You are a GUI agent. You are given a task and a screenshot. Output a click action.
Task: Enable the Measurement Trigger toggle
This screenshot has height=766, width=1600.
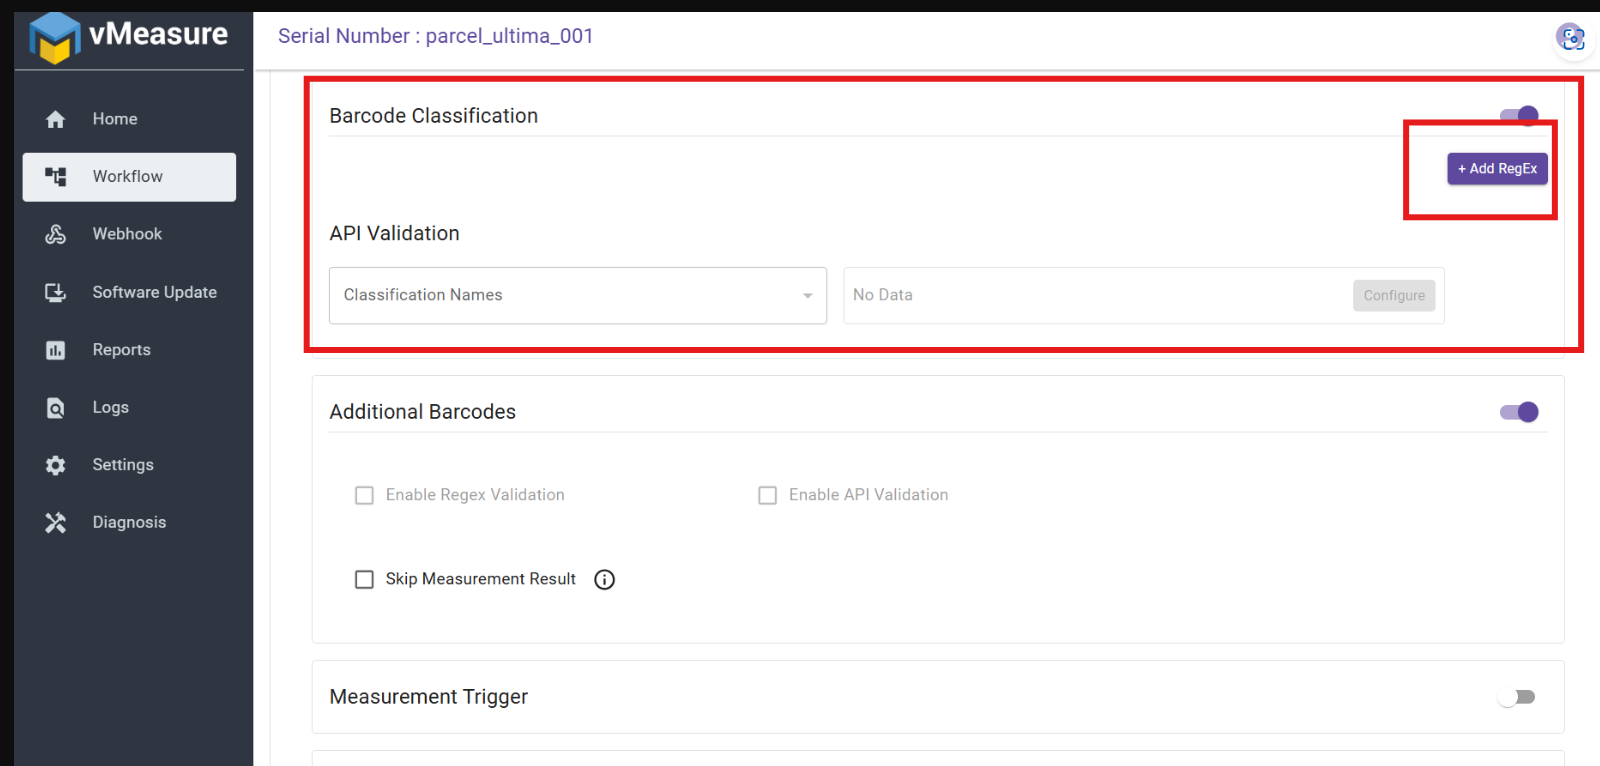pyautogui.click(x=1516, y=697)
